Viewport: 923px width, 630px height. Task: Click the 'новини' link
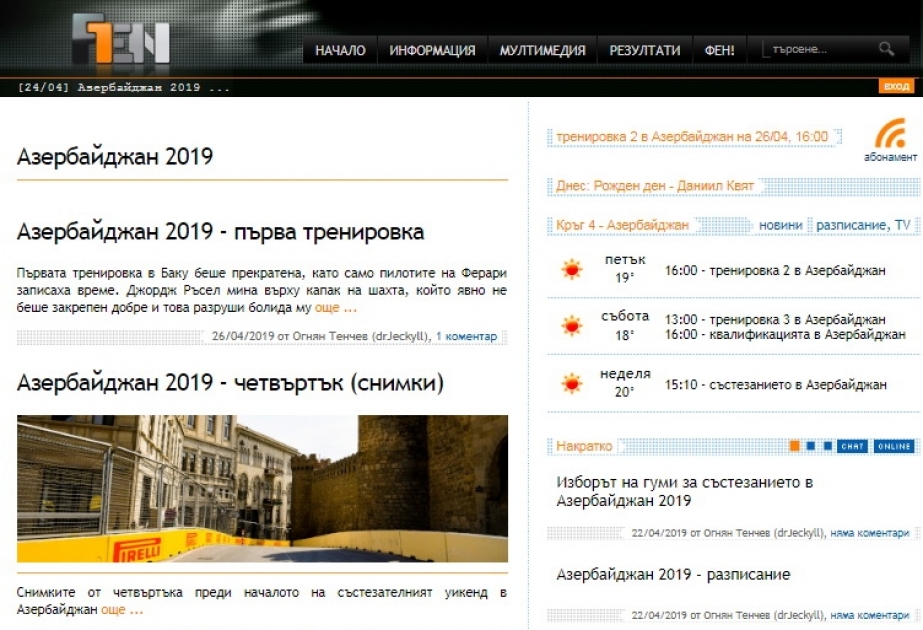[x=781, y=226]
